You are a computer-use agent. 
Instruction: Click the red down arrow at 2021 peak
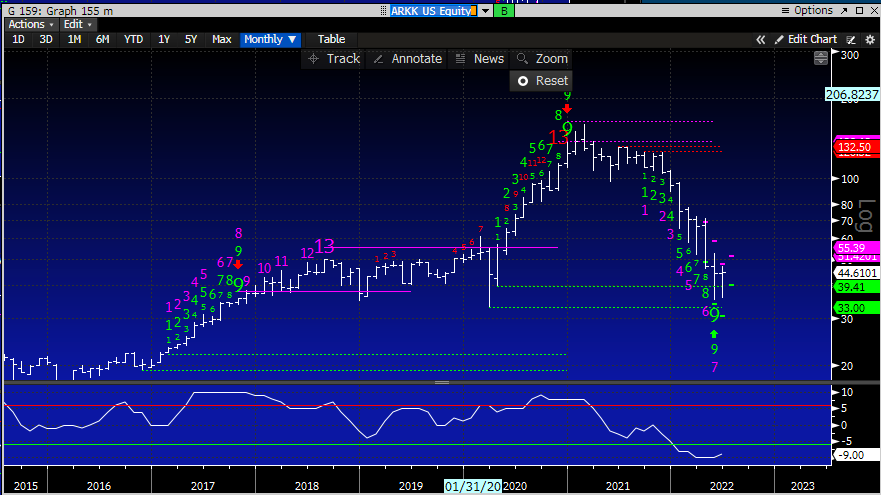(567, 108)
